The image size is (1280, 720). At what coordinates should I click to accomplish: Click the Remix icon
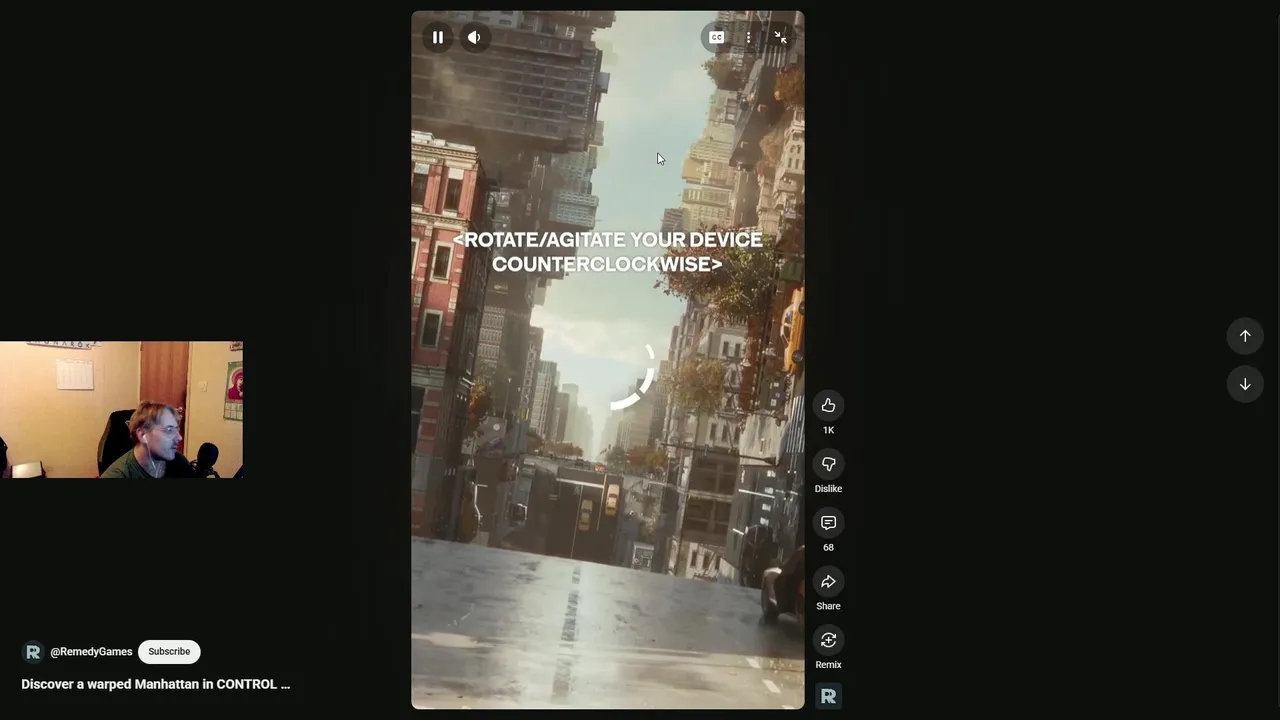828,640
